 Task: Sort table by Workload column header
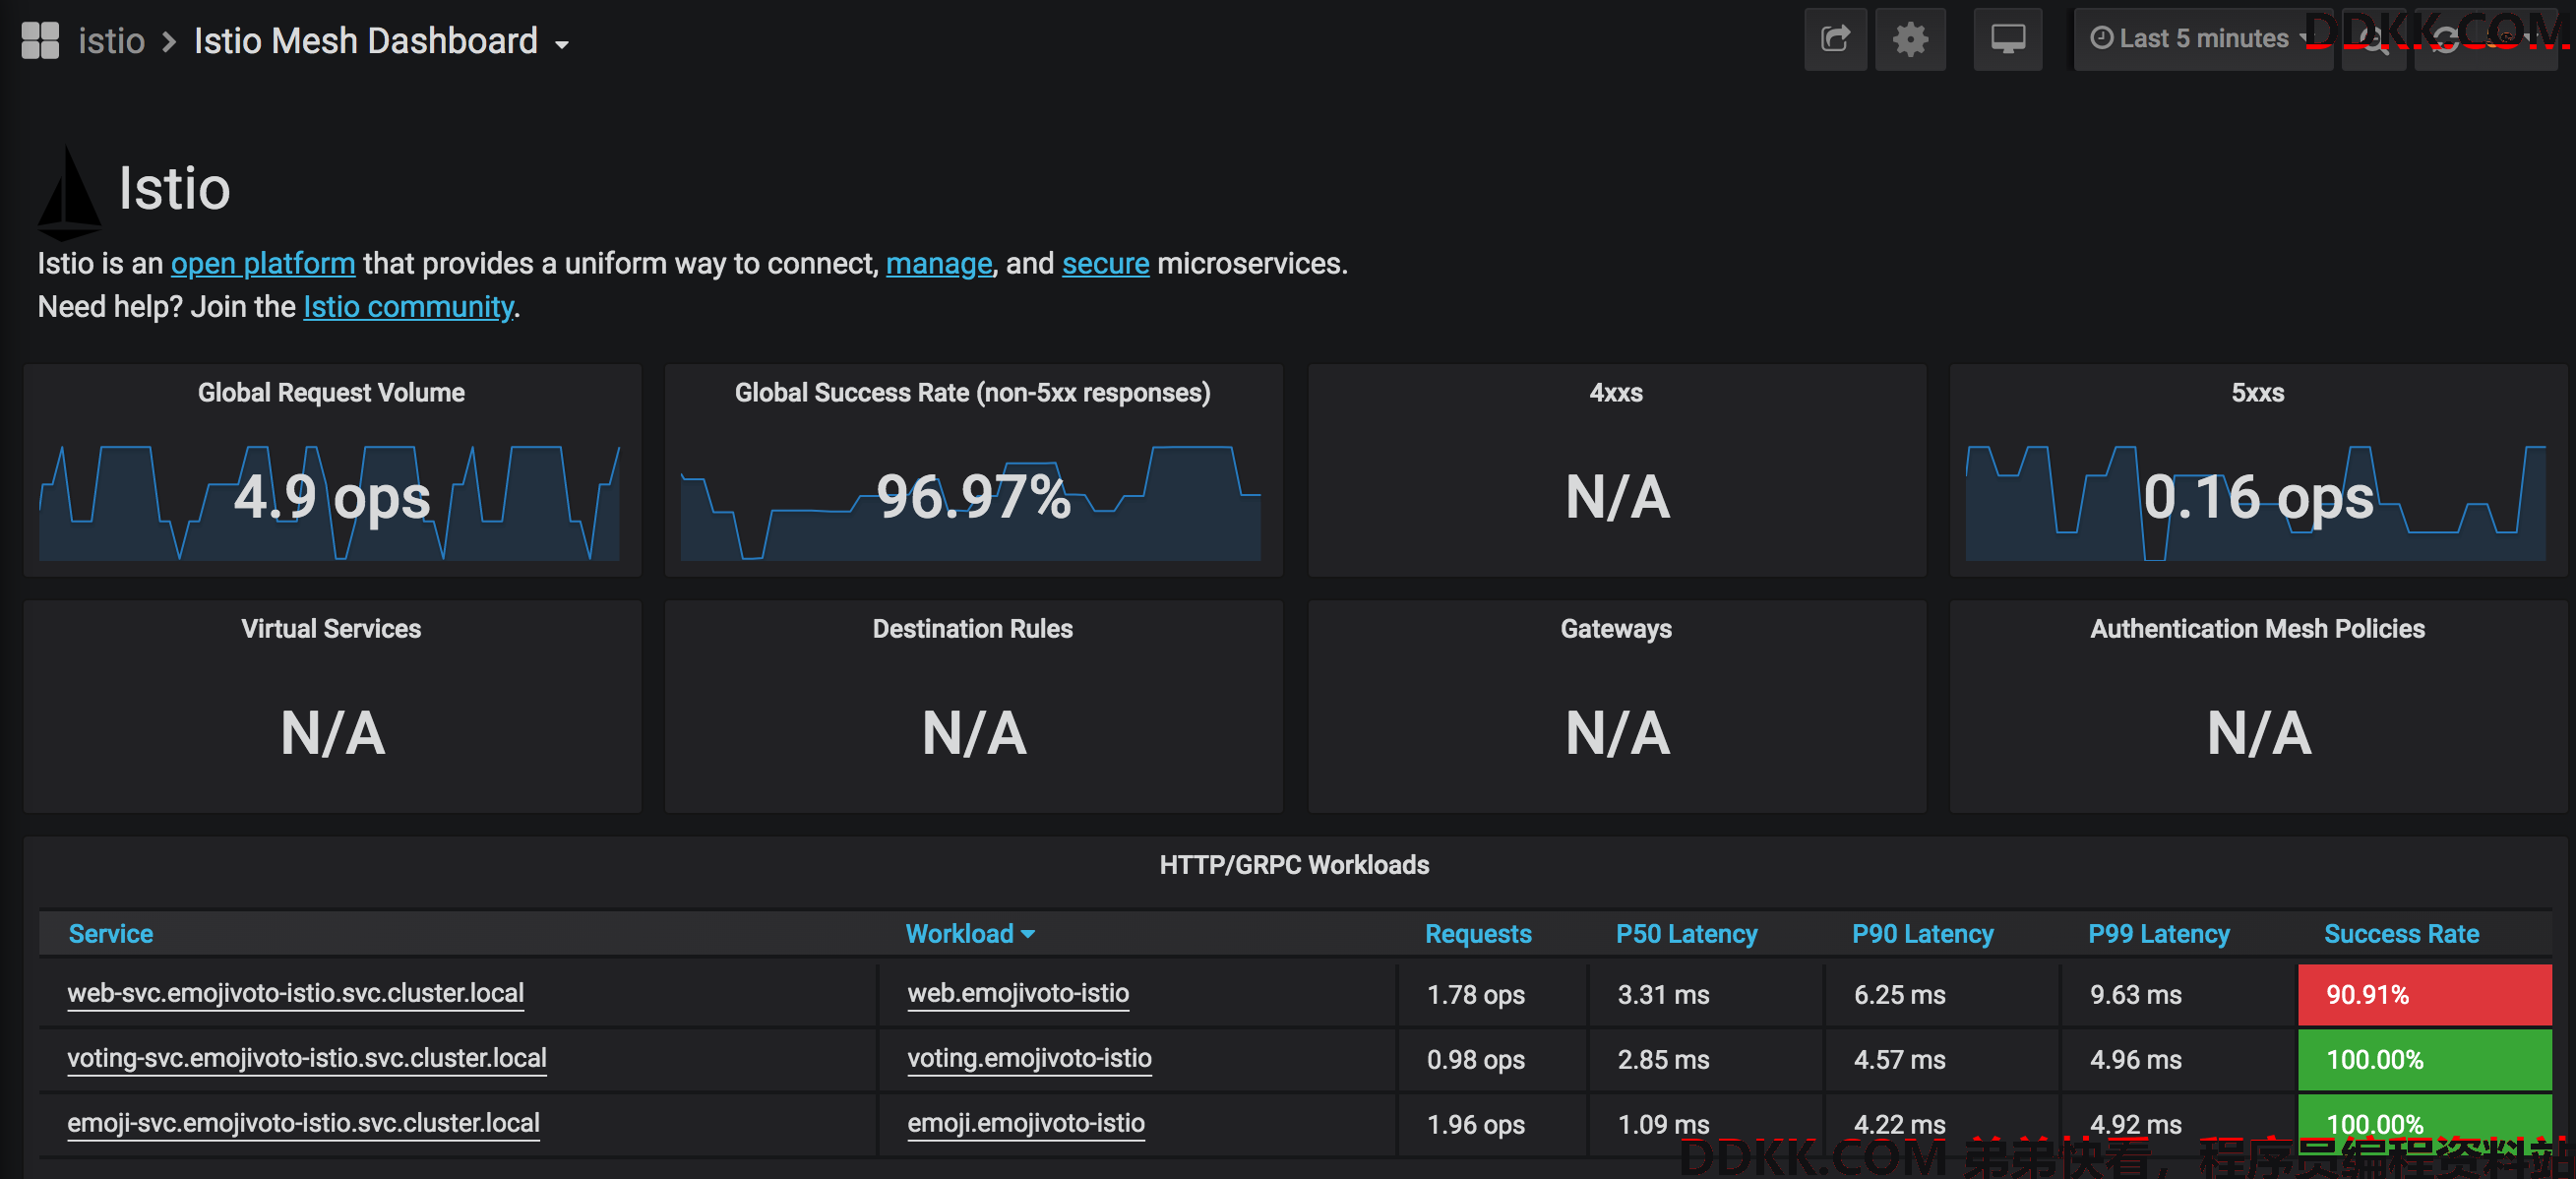(969, 933)
